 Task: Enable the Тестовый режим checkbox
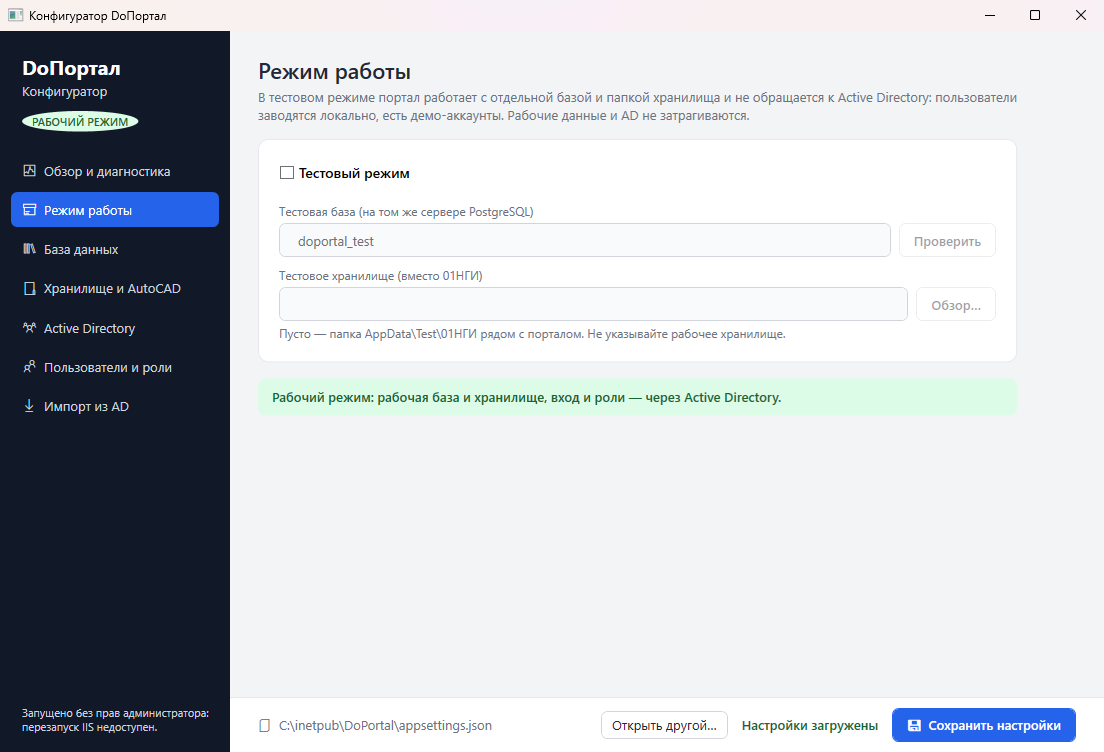[x=287, y=173]
